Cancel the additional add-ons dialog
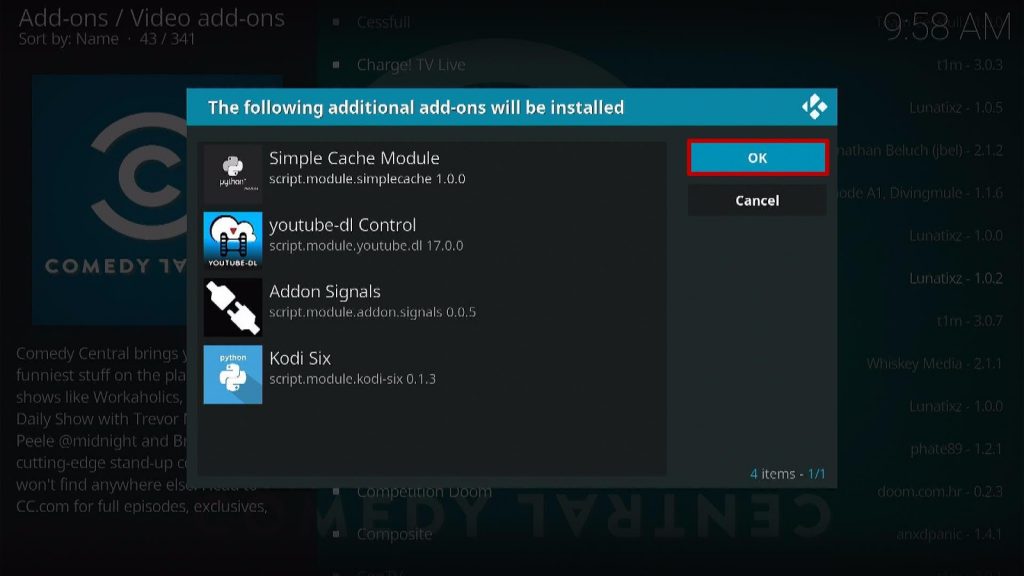Image resolution: width=1024 pixels, height=576 pixels. coord(758,200)
